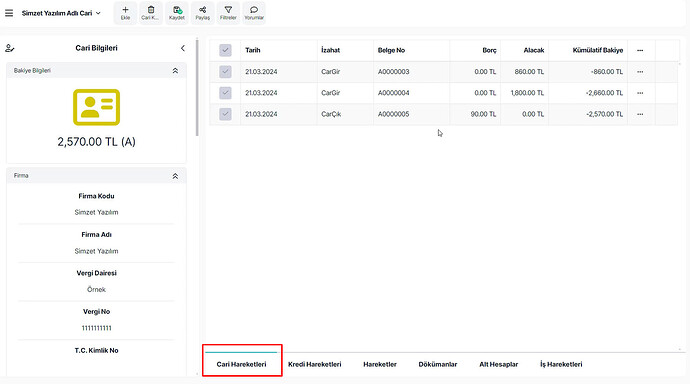Switch to the İş Hareketleri tab
Screen dimensions: 690x384
[x=561, y=364]
